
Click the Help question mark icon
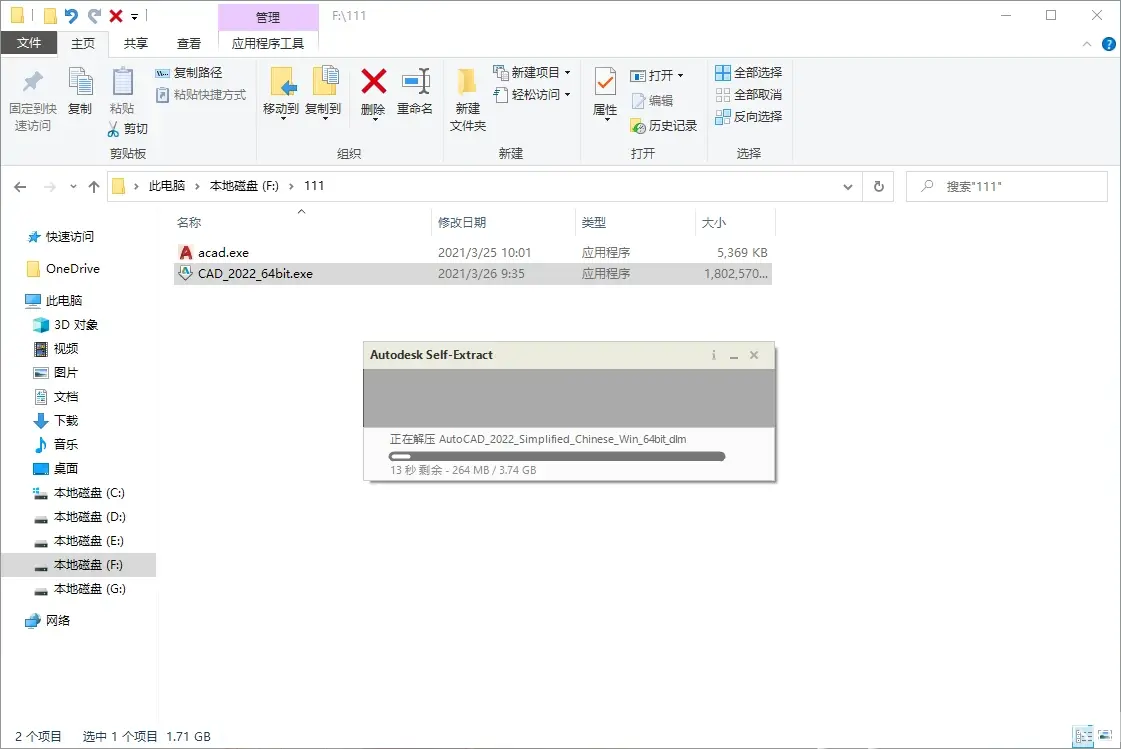1109,44
